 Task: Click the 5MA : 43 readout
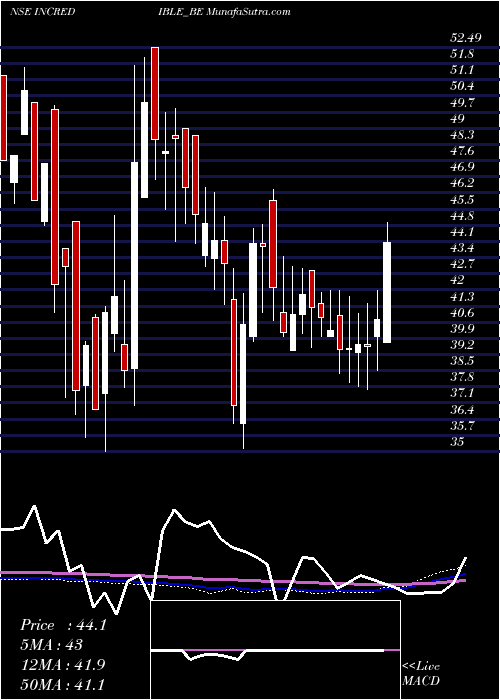tap(52, 645)
